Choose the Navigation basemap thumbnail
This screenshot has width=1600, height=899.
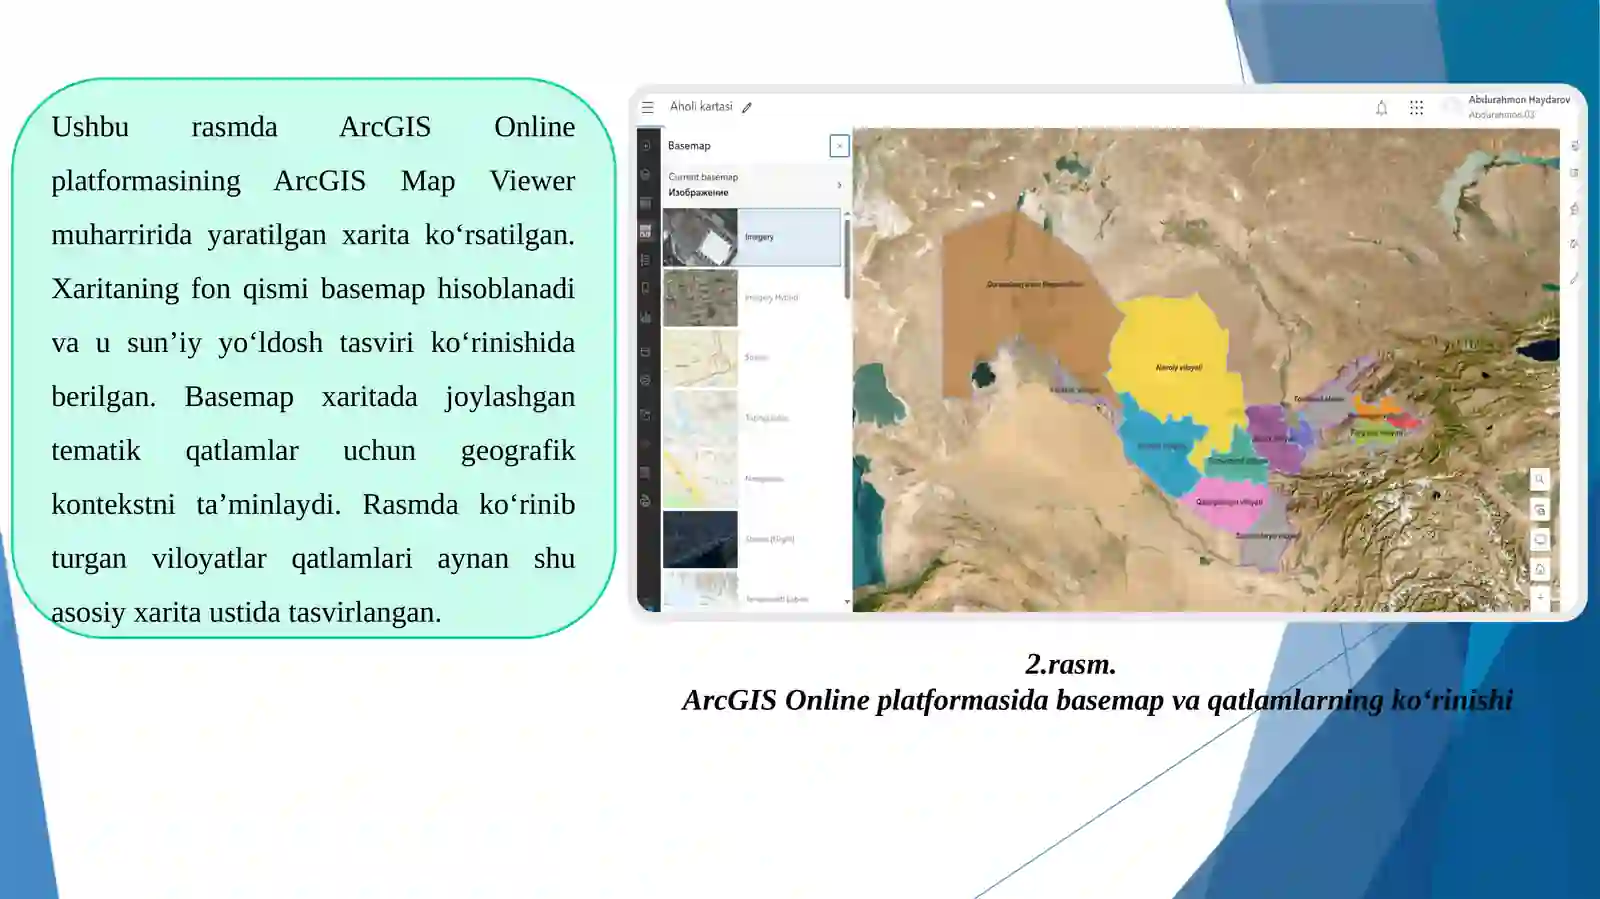click(x=700, y=479)
